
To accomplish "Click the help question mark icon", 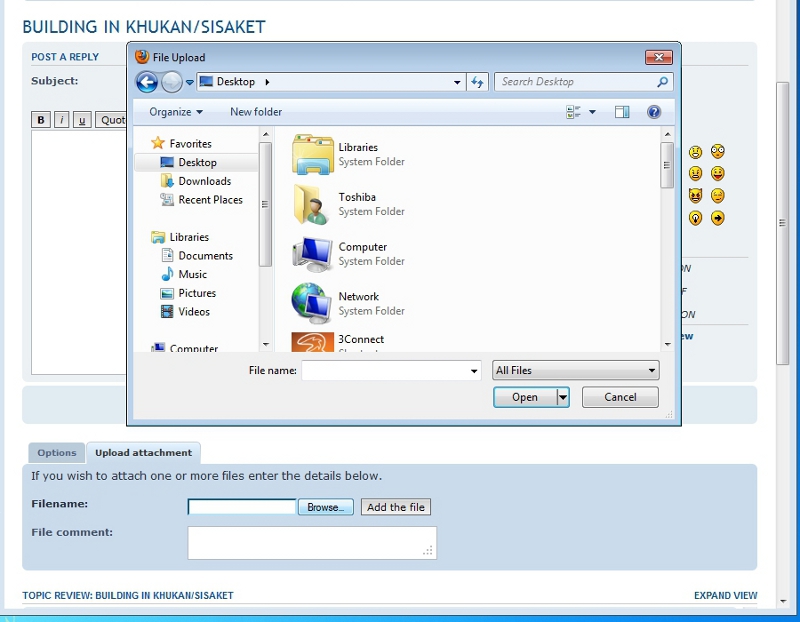I will 654,112.
